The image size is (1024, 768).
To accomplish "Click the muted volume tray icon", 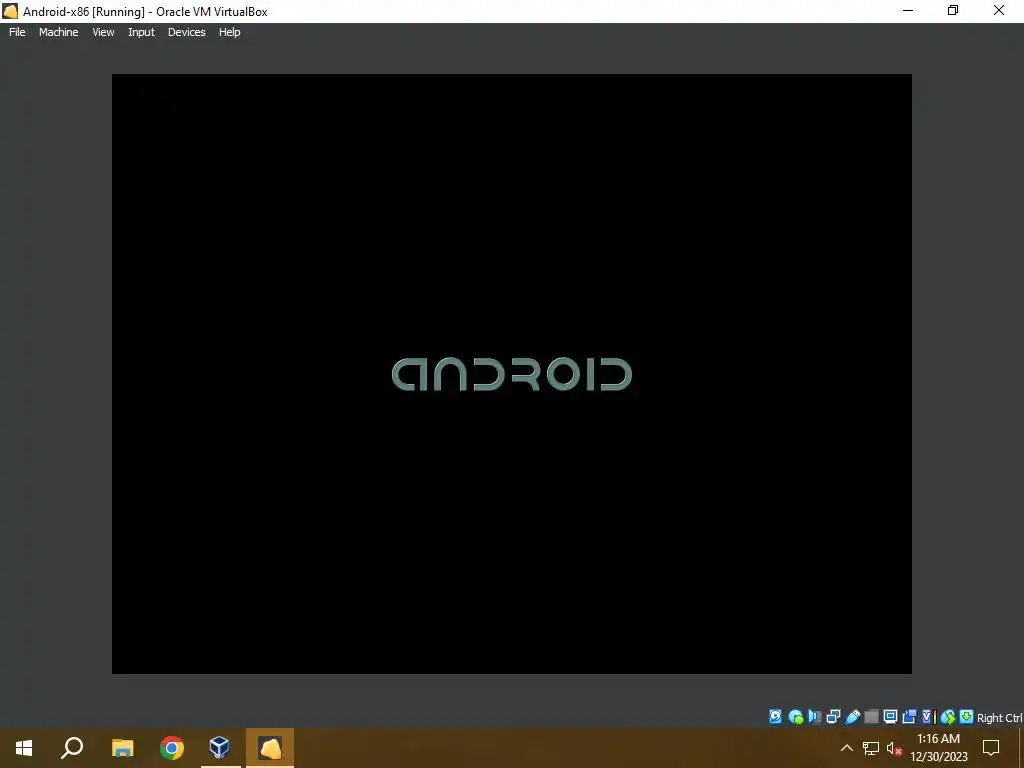I will pos(894,748).
